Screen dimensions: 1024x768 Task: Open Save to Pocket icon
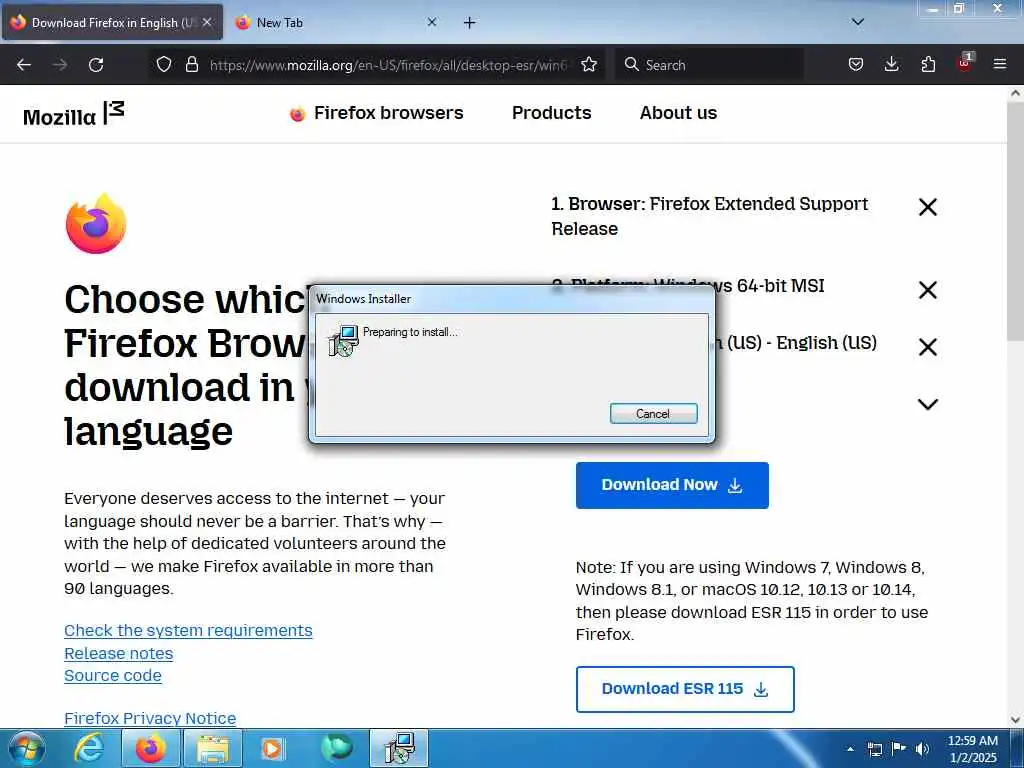point(856,64)
